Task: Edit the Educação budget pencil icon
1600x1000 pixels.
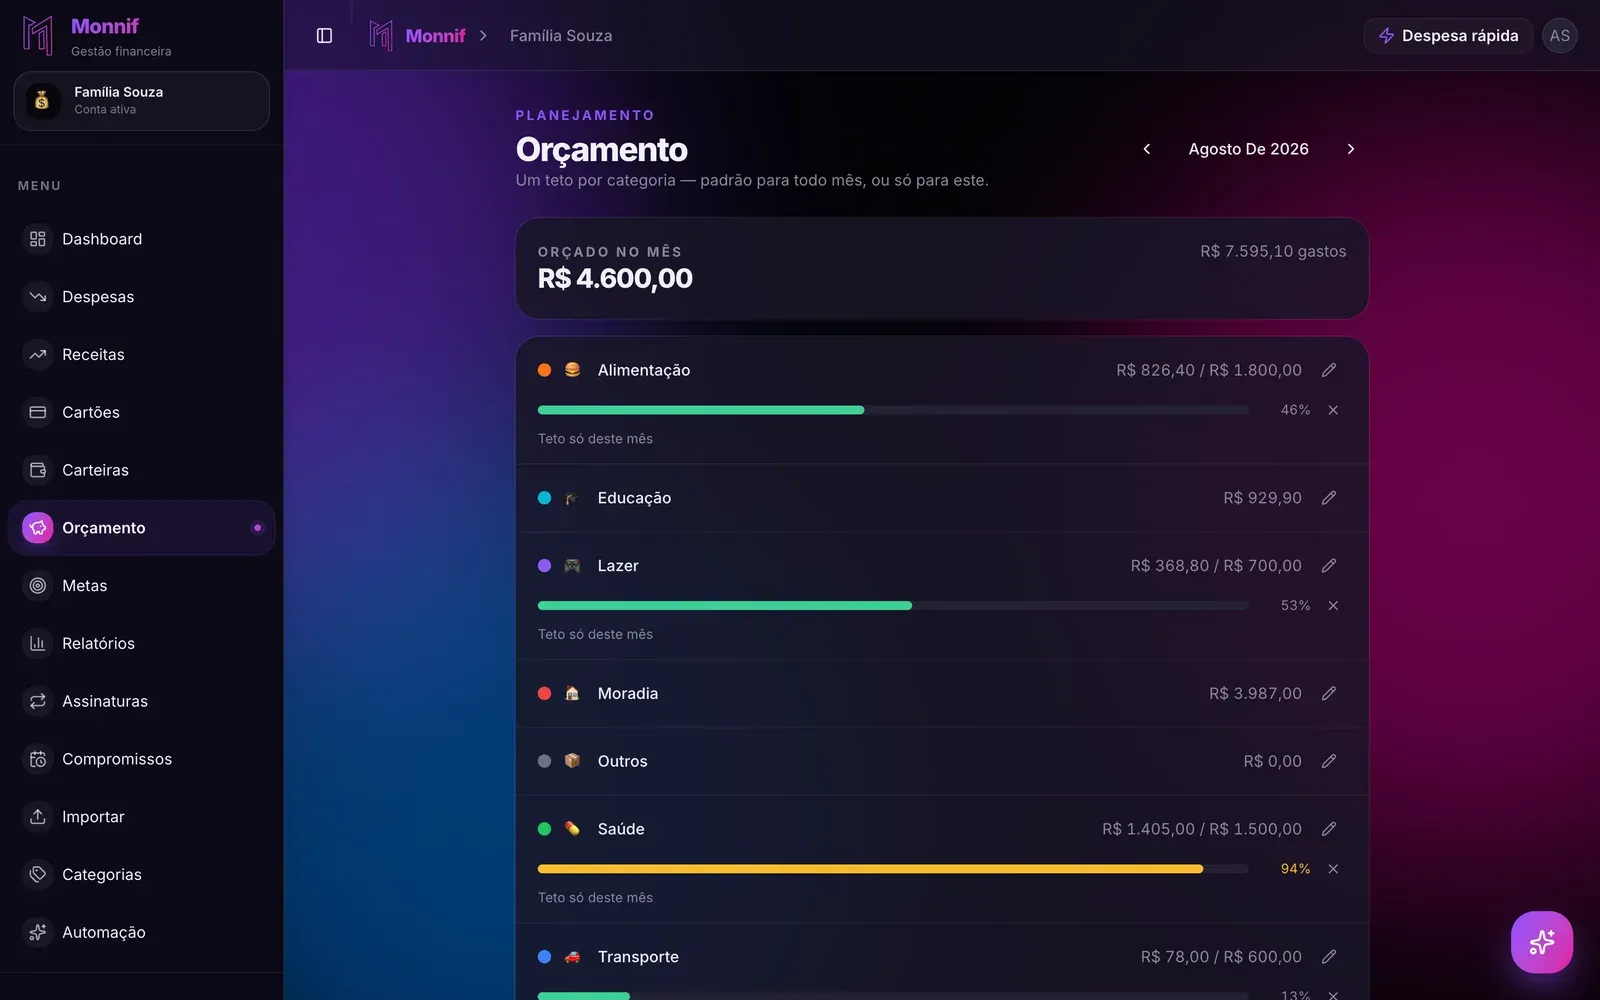Action: coord(1329,498)
